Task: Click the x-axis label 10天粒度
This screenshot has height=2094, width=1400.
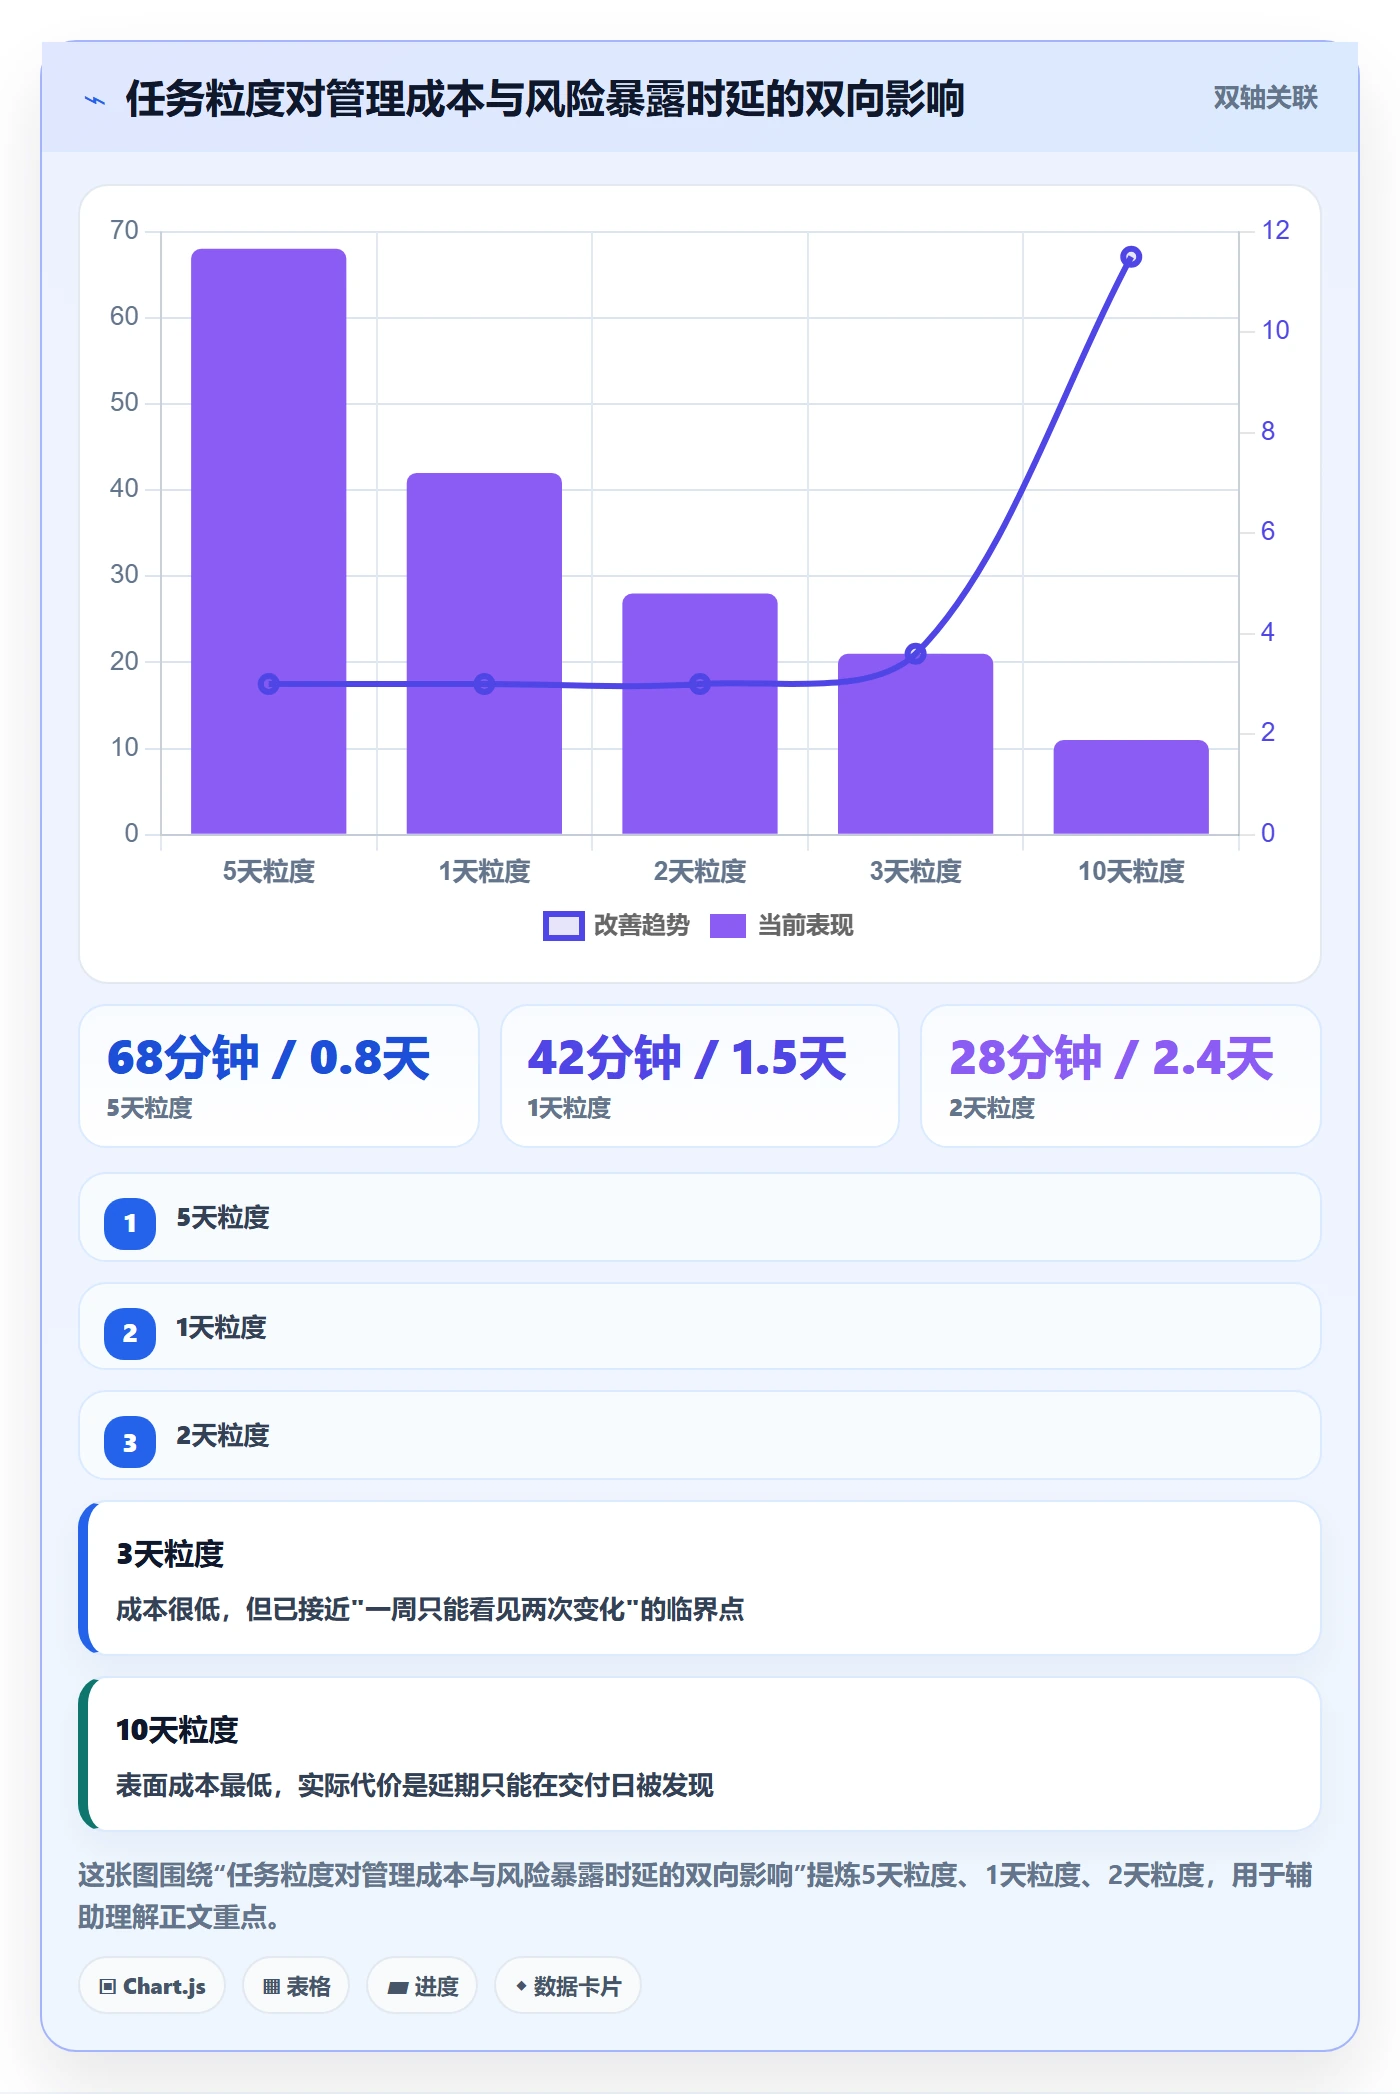Action: click(1131, 871)
